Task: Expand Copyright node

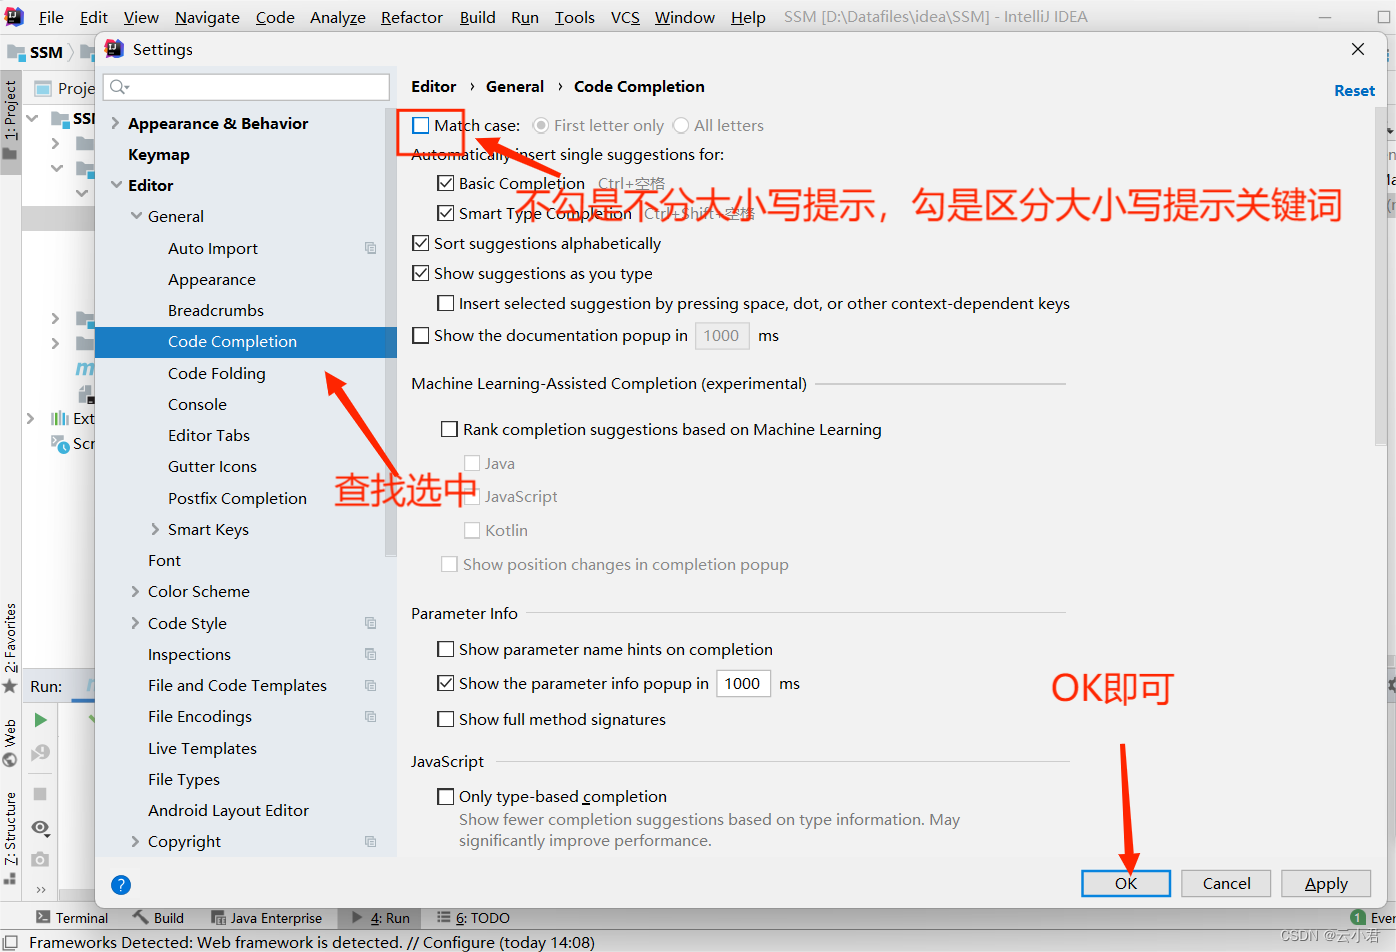Action: point(135,841)
